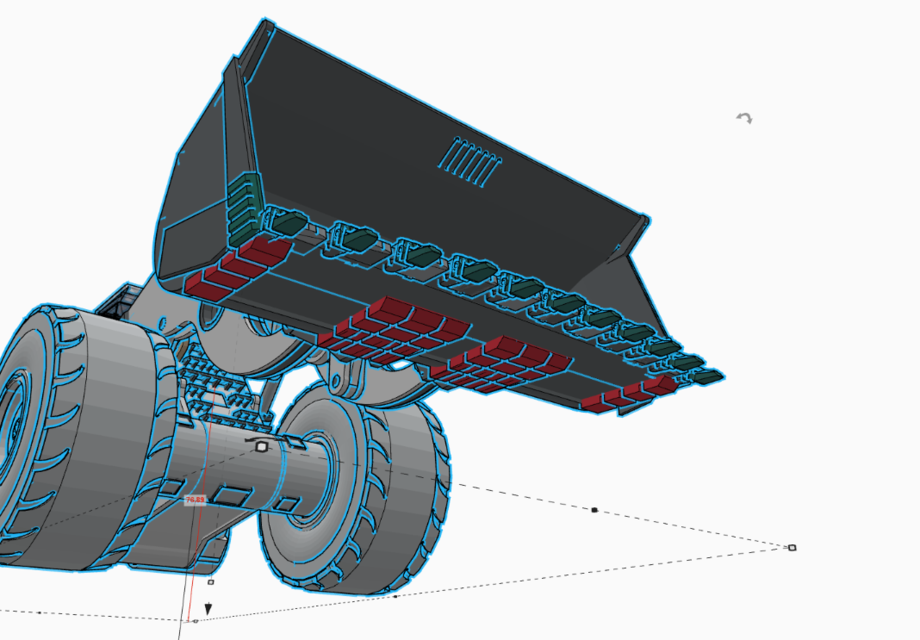The image size is (920, 640).
Task: Select the bottom corner handle under the red line
Action: [195, 621]
